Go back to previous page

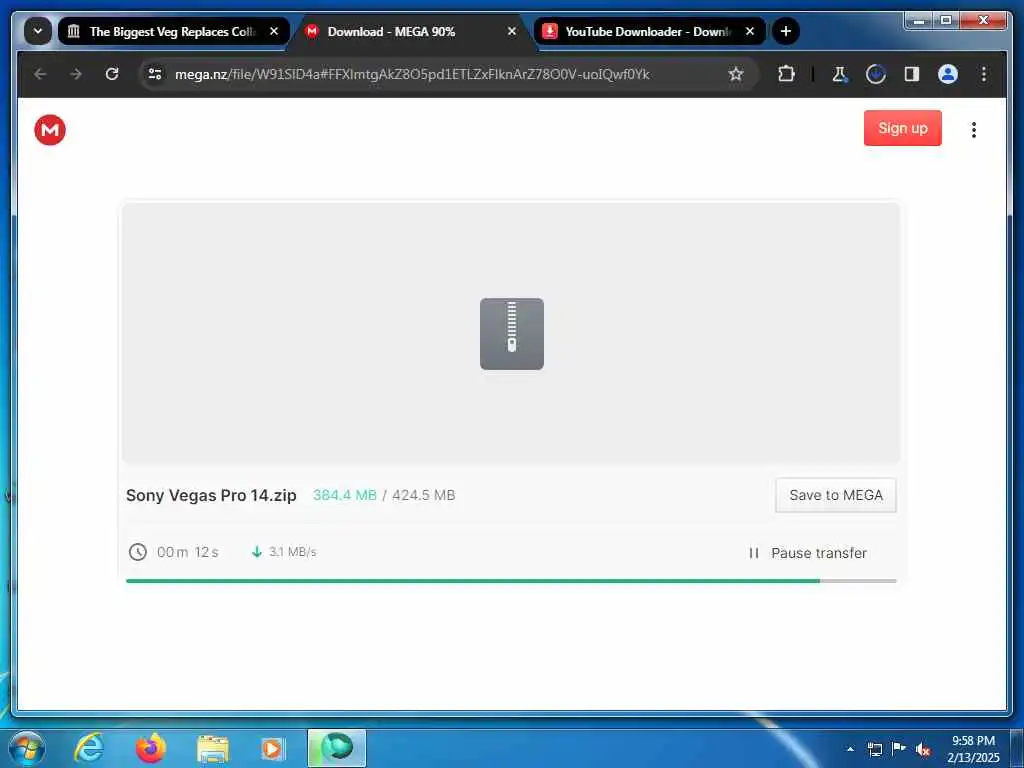click(x=40, y=74)
